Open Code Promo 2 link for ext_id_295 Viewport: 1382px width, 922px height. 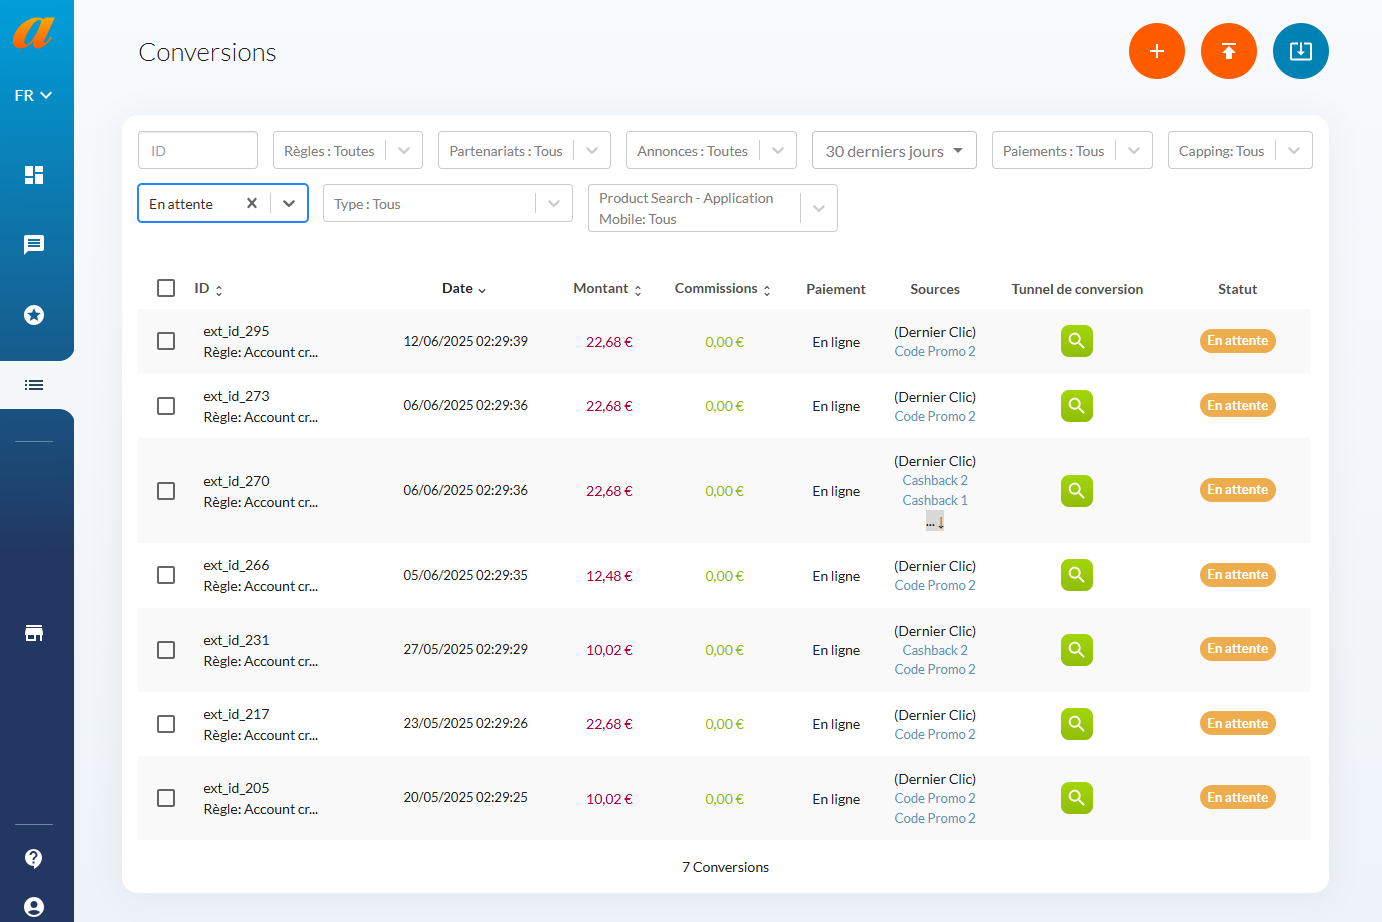click(935, 351)
